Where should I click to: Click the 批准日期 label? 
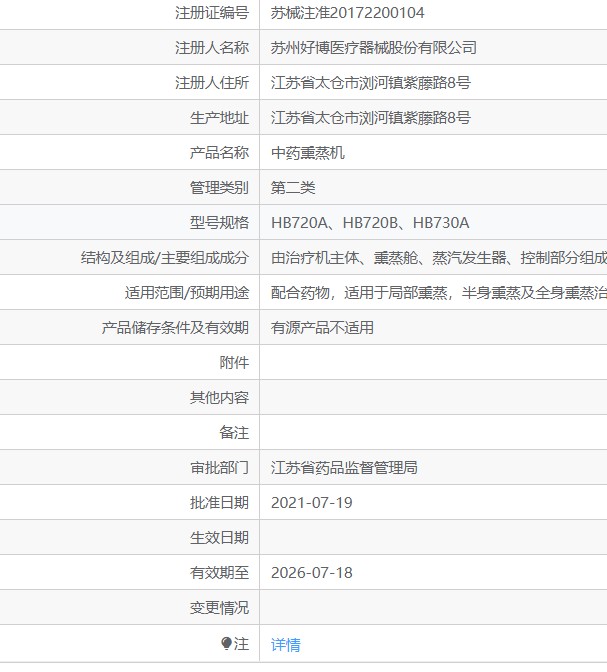coord(219,503)
